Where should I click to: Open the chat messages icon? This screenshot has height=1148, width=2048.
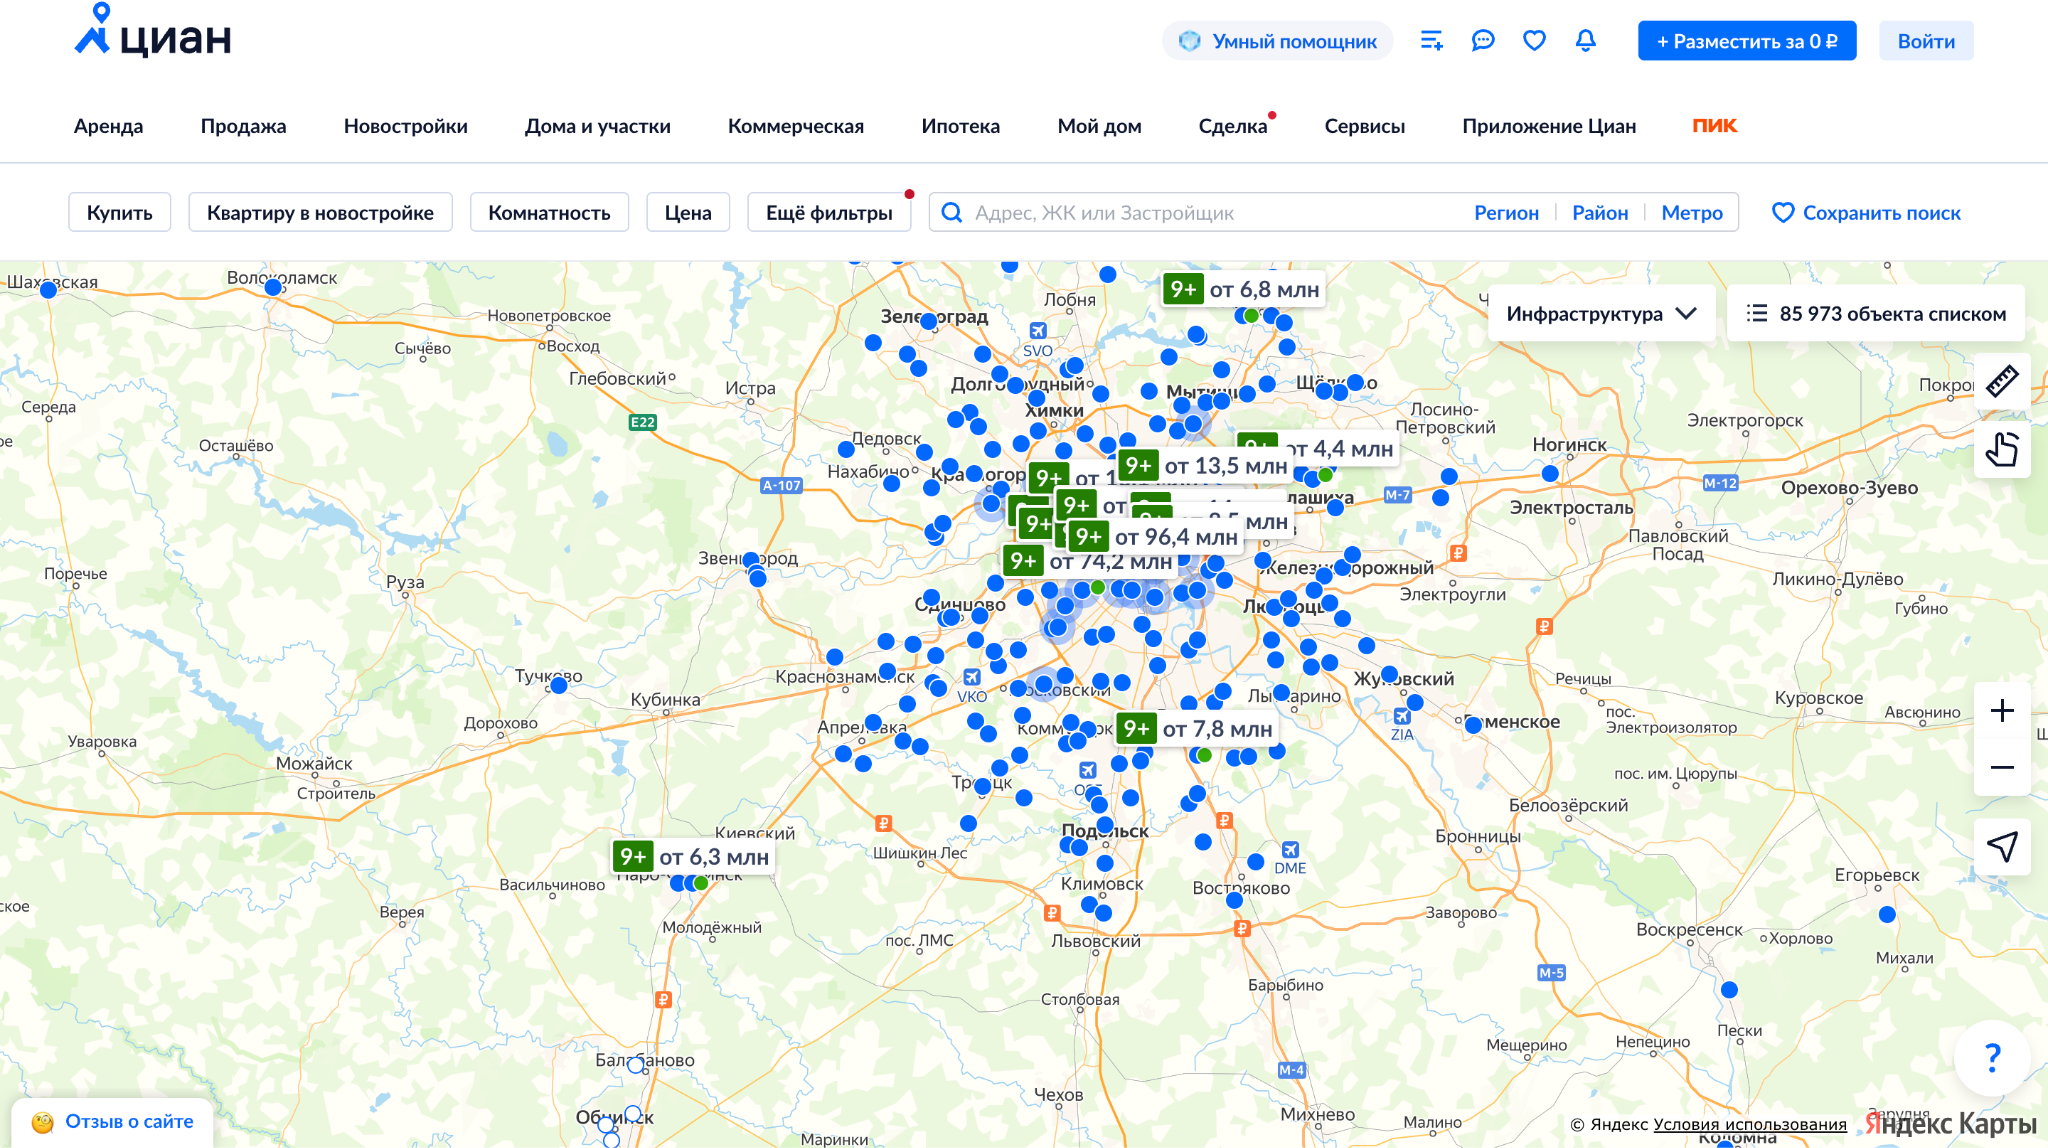coord(1483,41)
